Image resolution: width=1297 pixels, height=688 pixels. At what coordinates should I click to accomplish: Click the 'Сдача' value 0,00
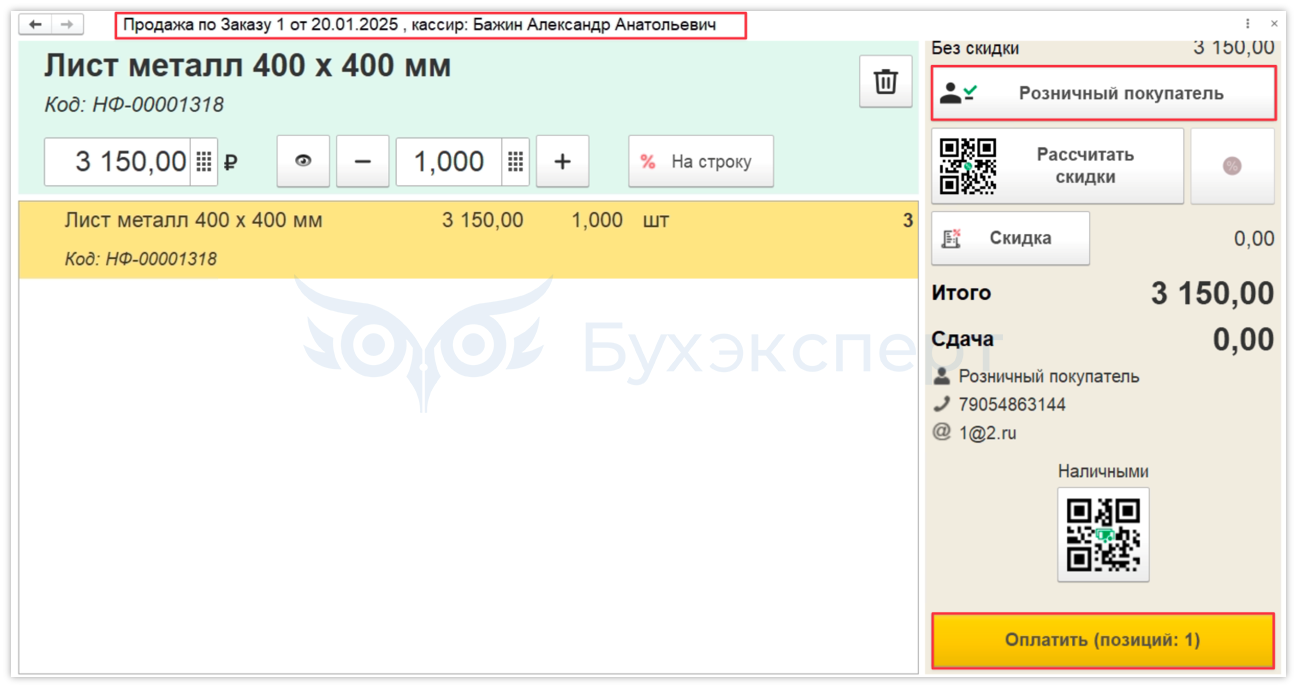point(1243,340)
